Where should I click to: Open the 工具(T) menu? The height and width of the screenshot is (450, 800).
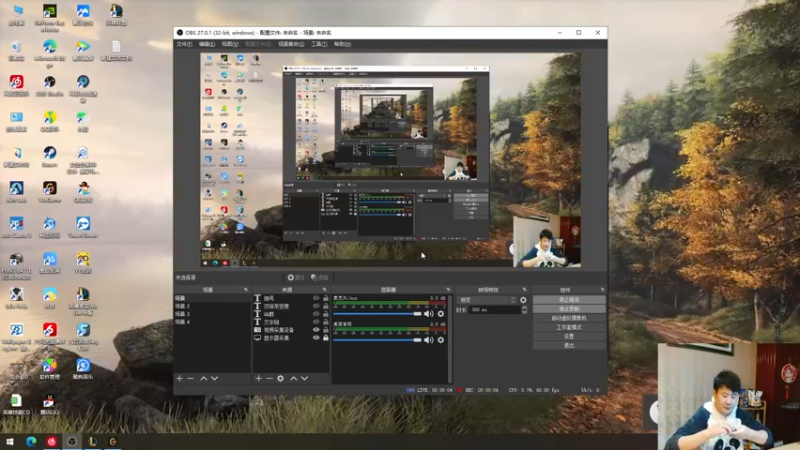point(319,44)
